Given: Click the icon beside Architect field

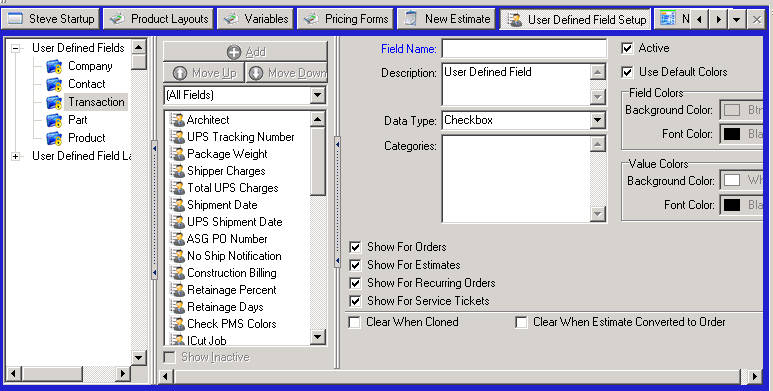Looking at the screenshot, I should pyautogui.click(x=177, y=120).
